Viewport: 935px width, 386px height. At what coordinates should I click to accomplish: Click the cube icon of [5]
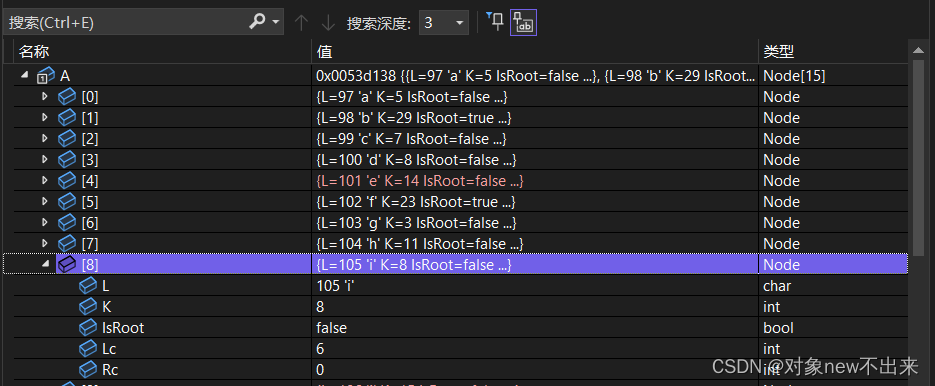click(67, 201)
